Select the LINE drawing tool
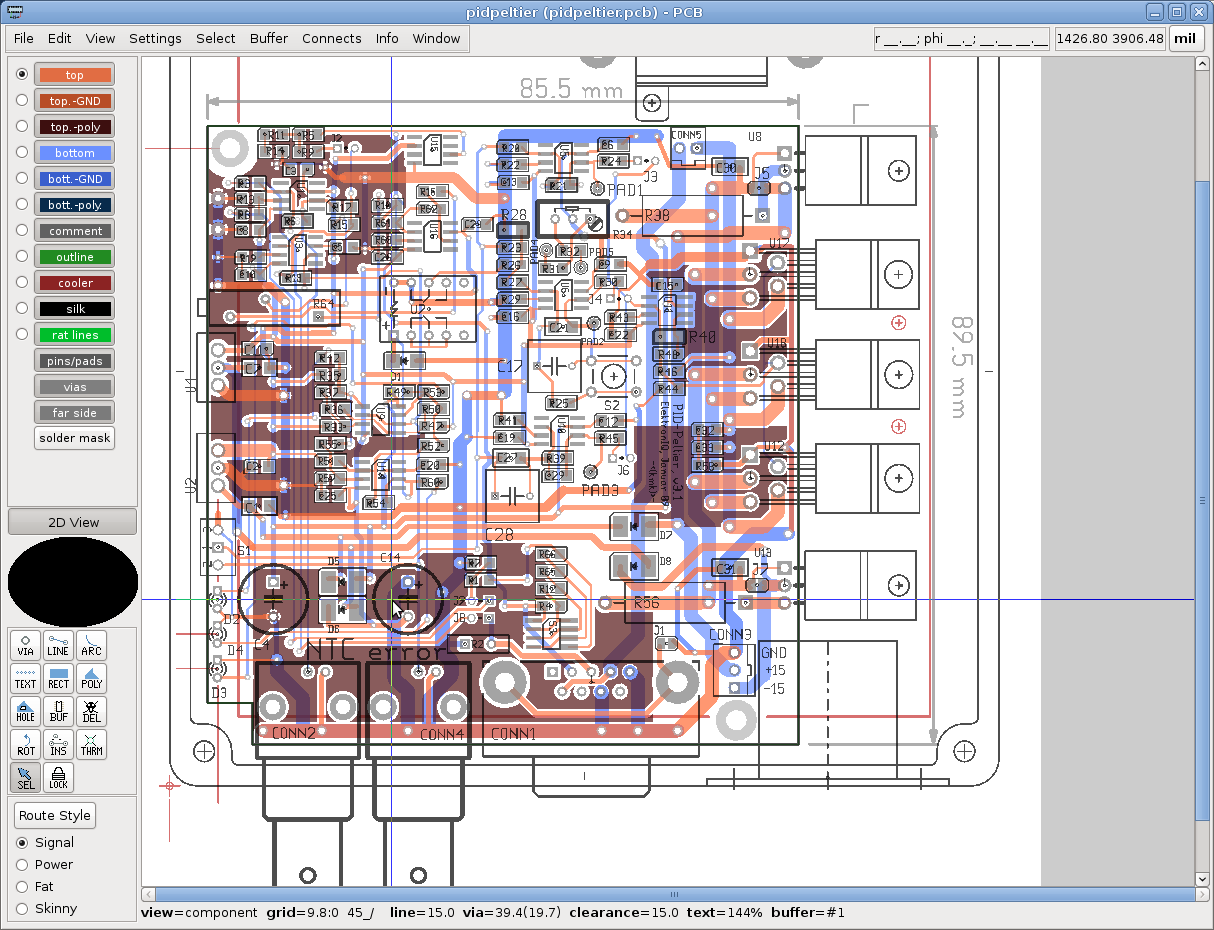The width and height of the screenshot is (1214, 930). [58, 646]
